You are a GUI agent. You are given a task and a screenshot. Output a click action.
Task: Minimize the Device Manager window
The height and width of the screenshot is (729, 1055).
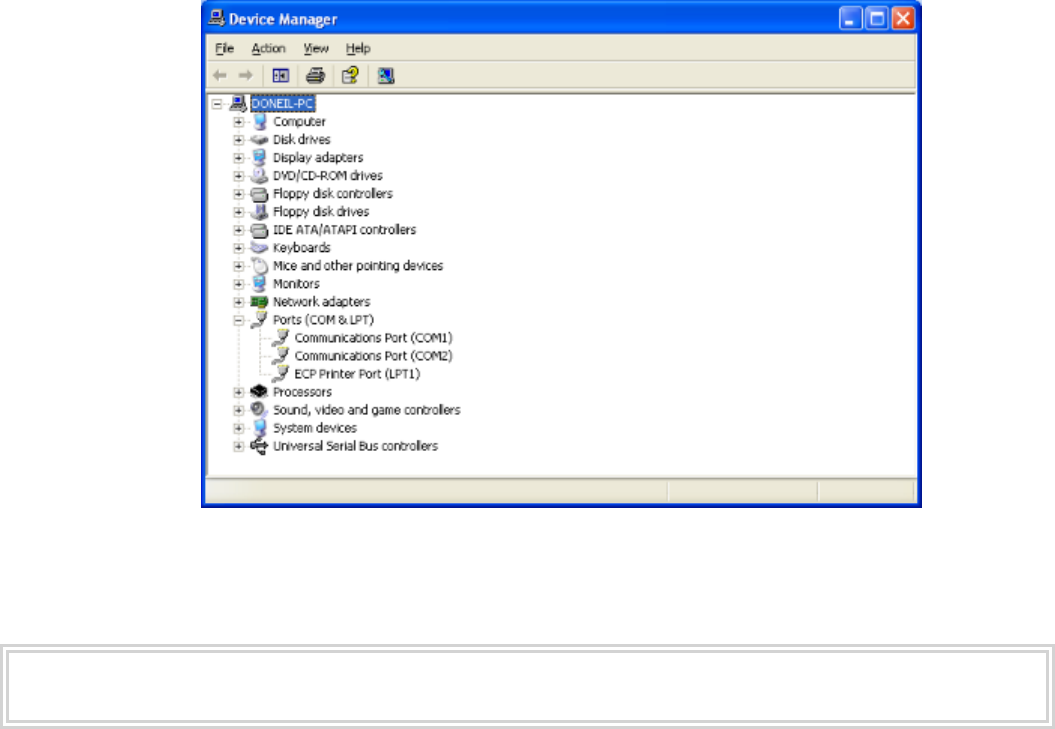tap(850, 18)
